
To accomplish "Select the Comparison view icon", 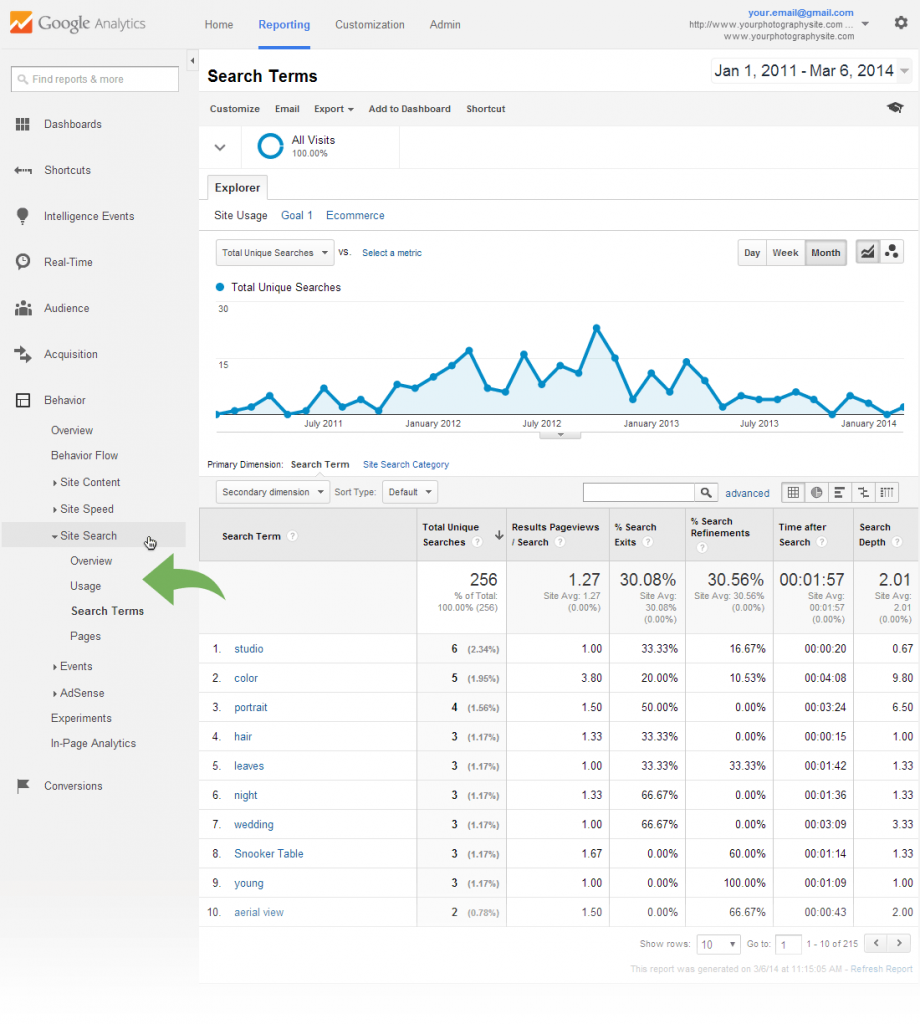I will pos(862,492).
